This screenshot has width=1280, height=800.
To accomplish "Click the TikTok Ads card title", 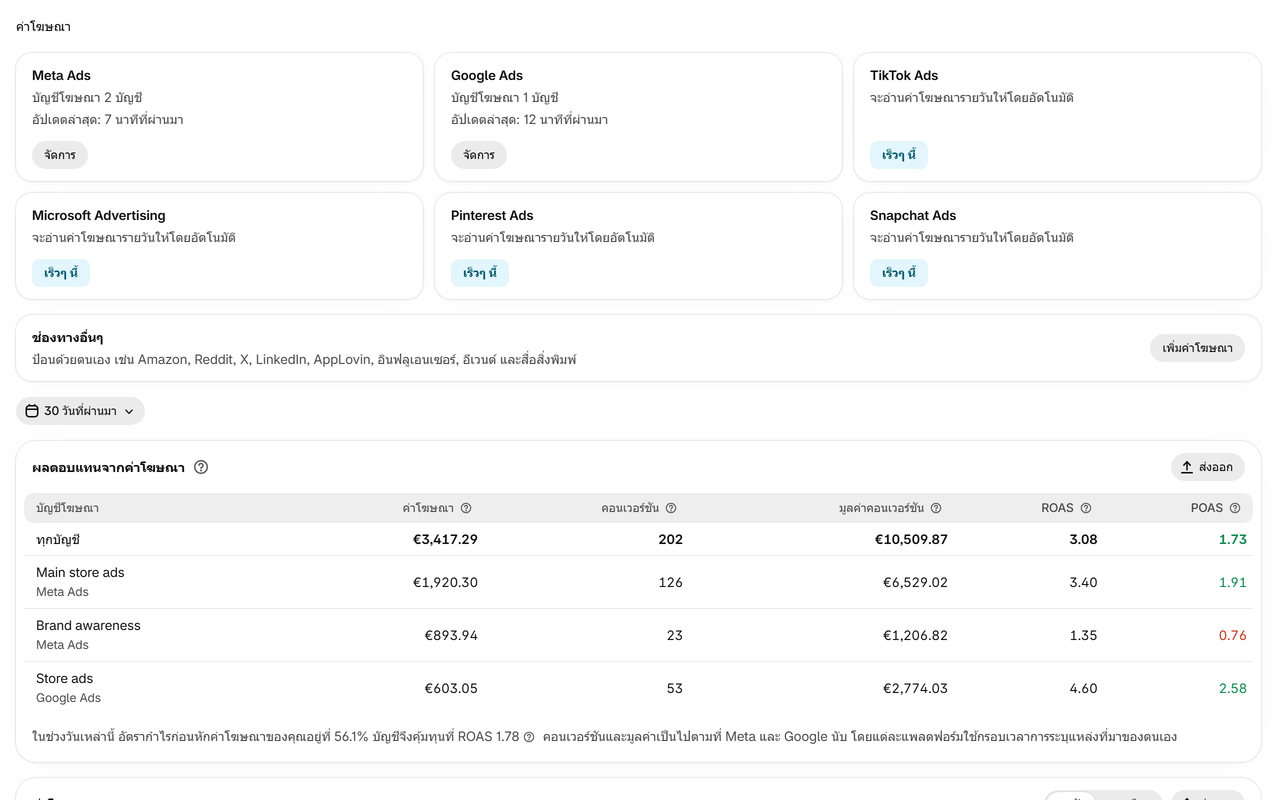I will pos(904,75).
